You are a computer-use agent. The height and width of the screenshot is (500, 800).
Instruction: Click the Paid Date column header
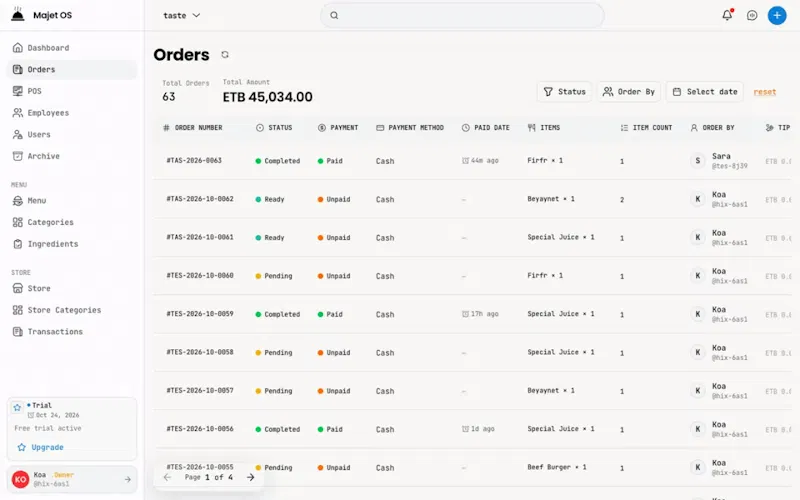[485, 128]
